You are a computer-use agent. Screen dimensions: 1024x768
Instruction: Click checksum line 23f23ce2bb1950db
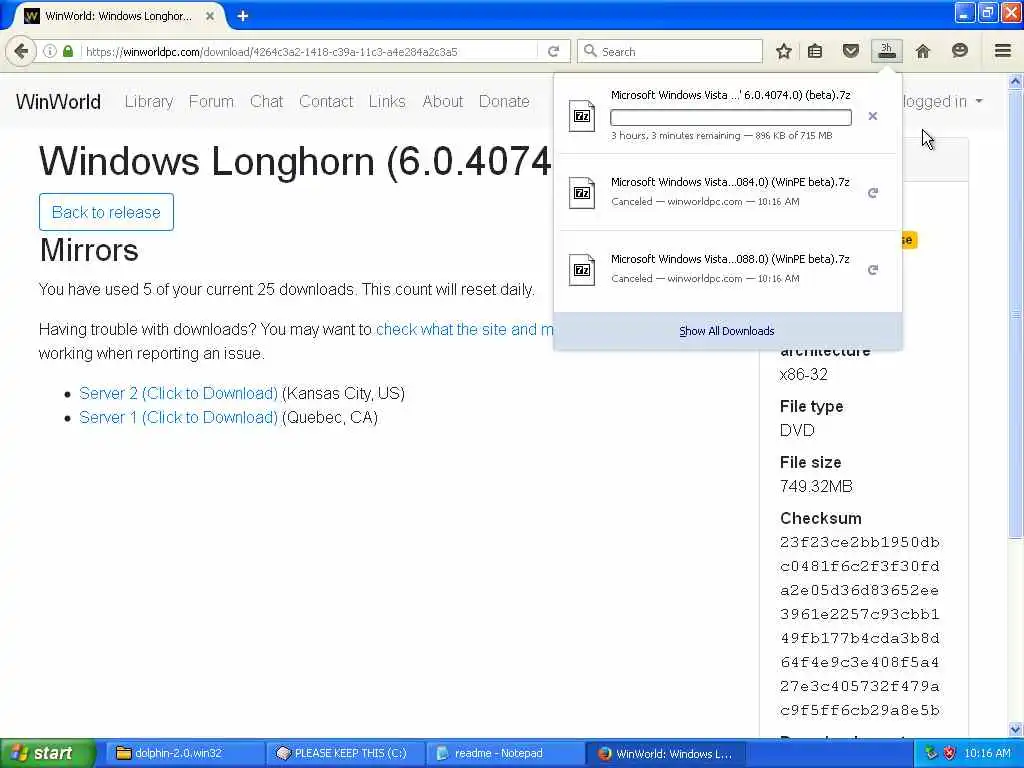point(860,543)
